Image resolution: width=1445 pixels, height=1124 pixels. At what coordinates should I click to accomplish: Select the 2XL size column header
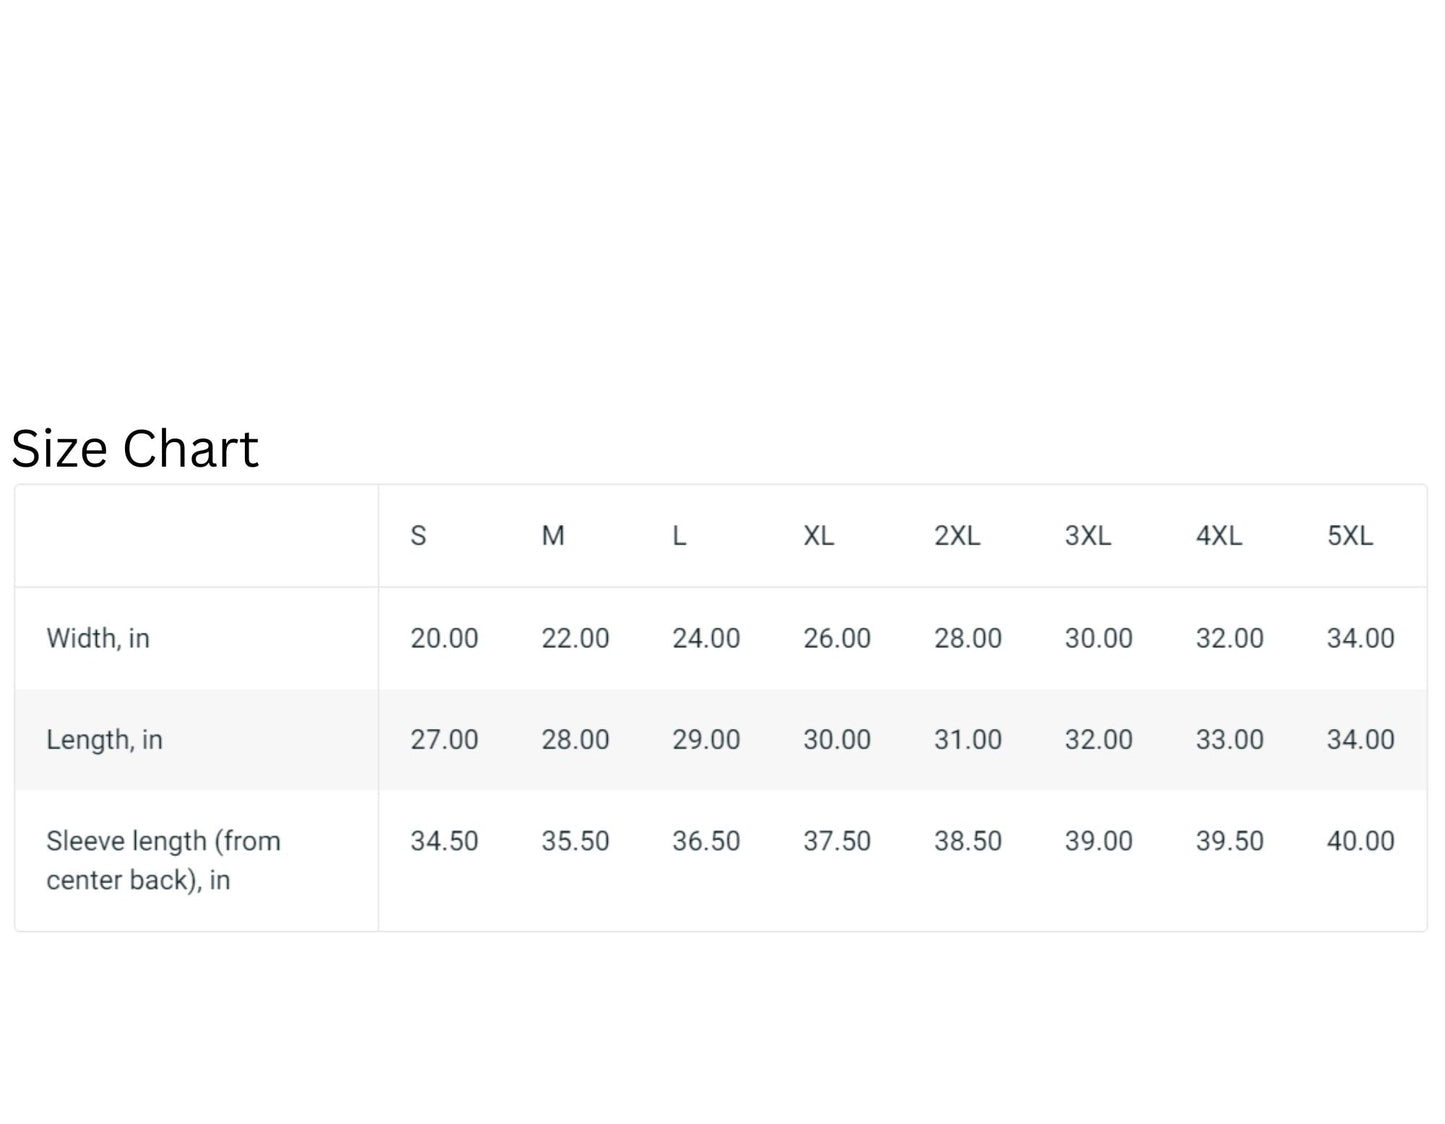[957, 536]
